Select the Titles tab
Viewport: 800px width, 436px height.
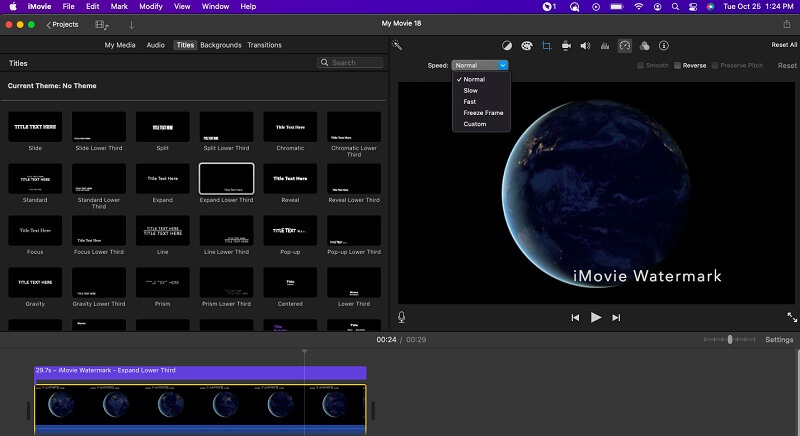click(185, 45)
